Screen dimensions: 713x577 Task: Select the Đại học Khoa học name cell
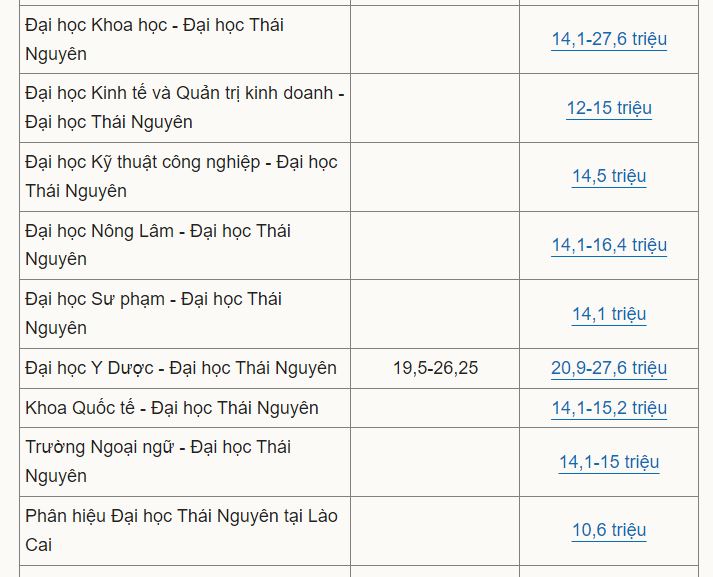[185, 39]
